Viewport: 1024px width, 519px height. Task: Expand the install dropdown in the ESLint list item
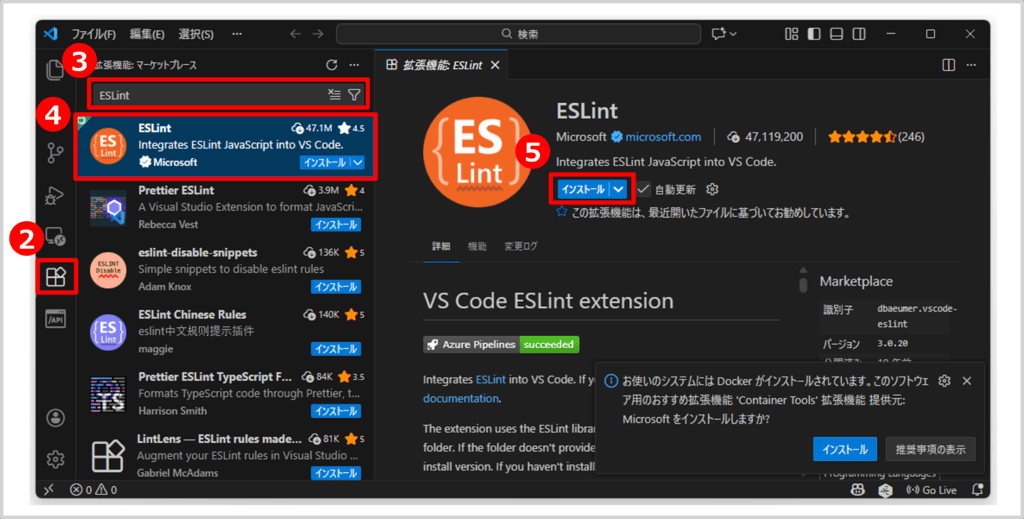click(x=358, y=163)
